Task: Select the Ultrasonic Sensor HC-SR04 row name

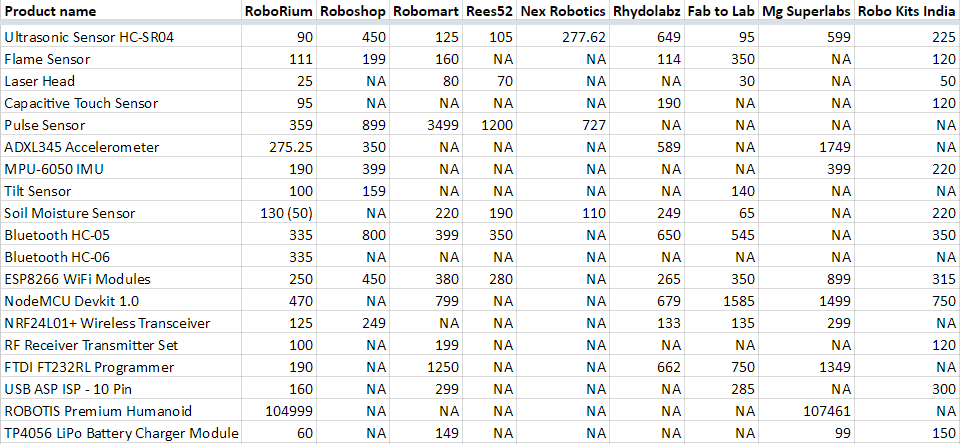Action: [x=120, y=37]
